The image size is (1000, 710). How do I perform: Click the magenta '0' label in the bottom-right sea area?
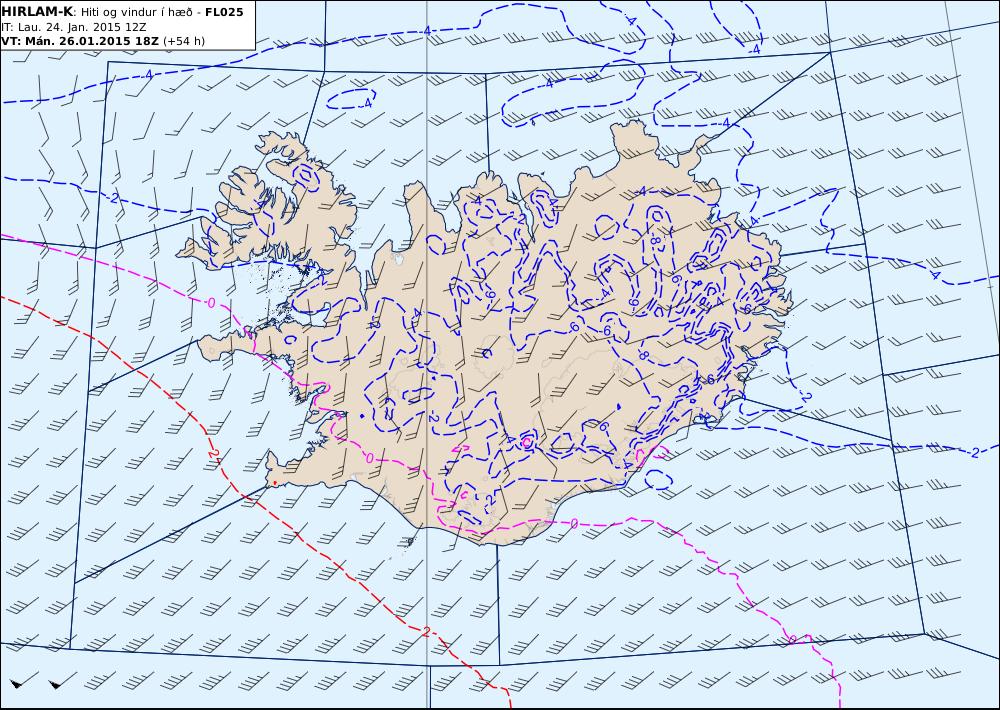(x=793, y=639)
